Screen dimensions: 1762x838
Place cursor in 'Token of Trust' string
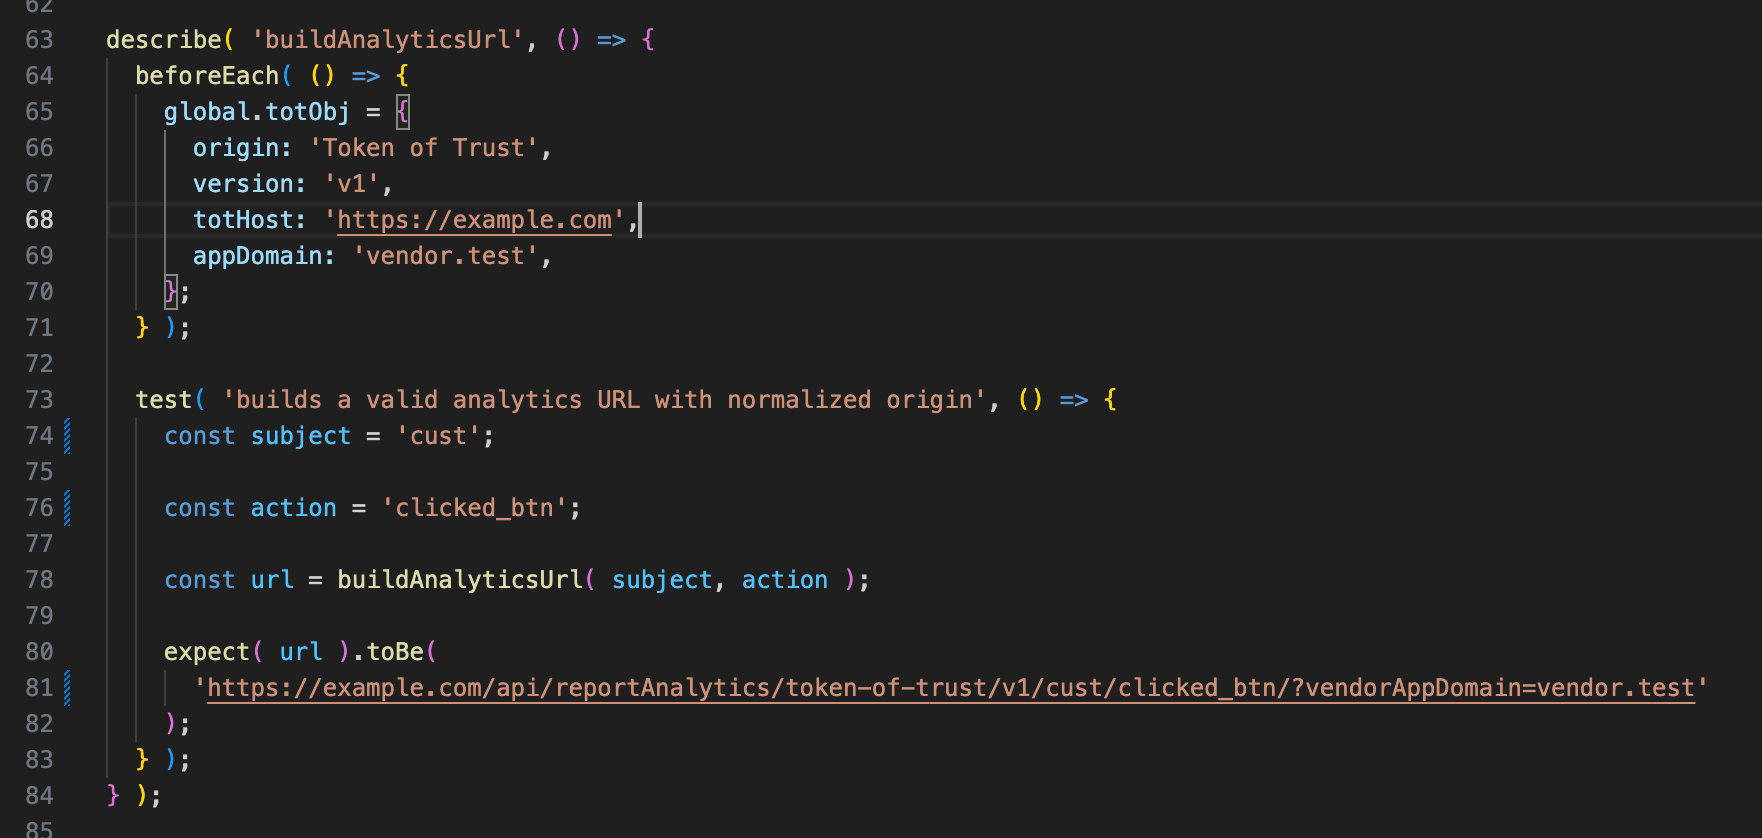click(423, 148)
